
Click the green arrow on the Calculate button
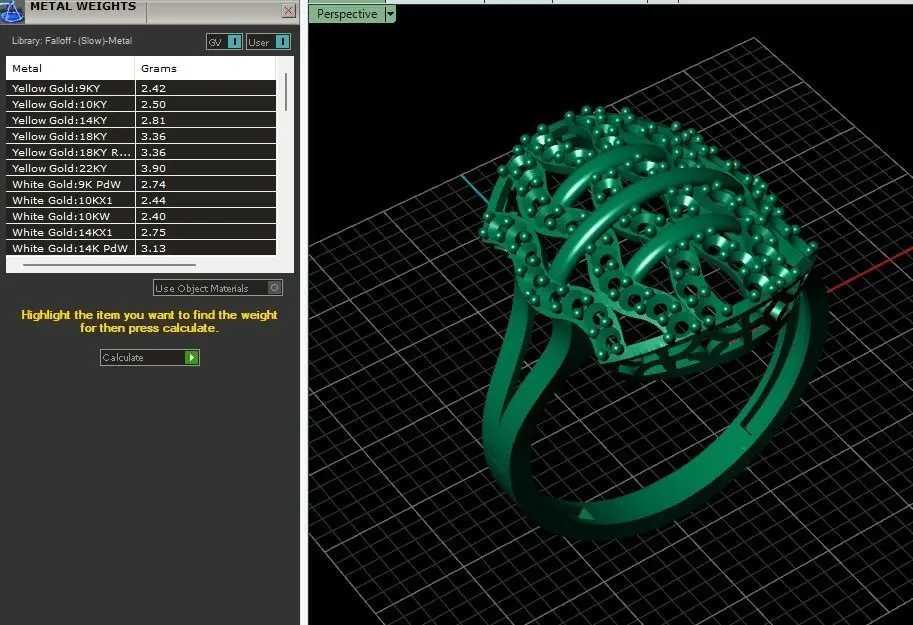click(192, 358)
